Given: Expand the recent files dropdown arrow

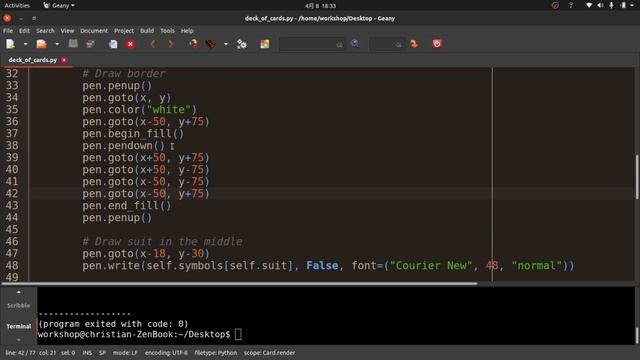Looking at the screenshot, I should [x=57, y=44].
